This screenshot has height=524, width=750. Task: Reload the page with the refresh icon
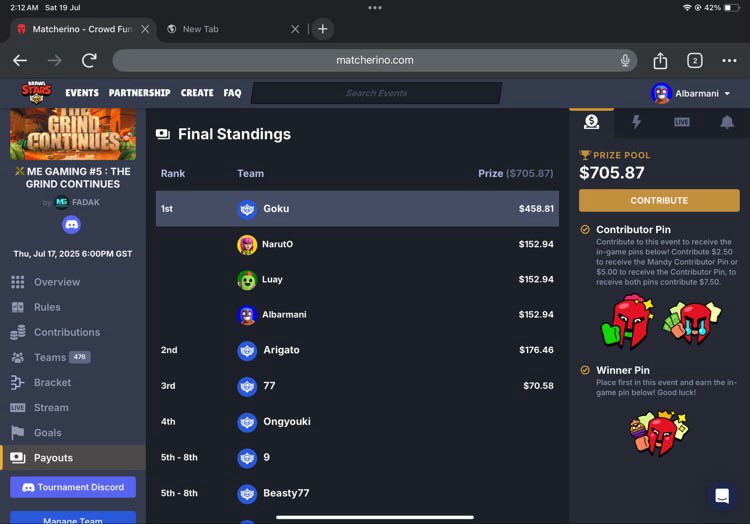[x=89, y=60]
